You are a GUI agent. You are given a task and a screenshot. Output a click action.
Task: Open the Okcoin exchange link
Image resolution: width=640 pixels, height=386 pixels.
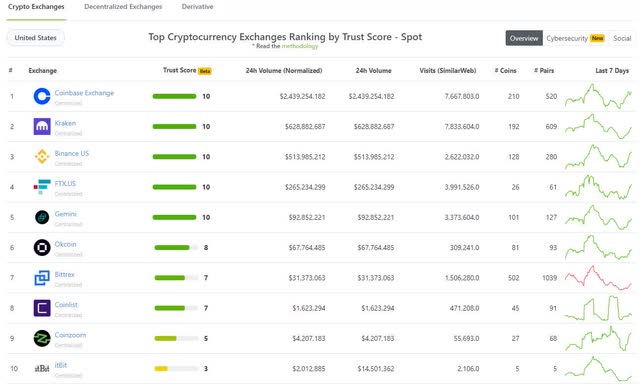[x=65, y=244]
